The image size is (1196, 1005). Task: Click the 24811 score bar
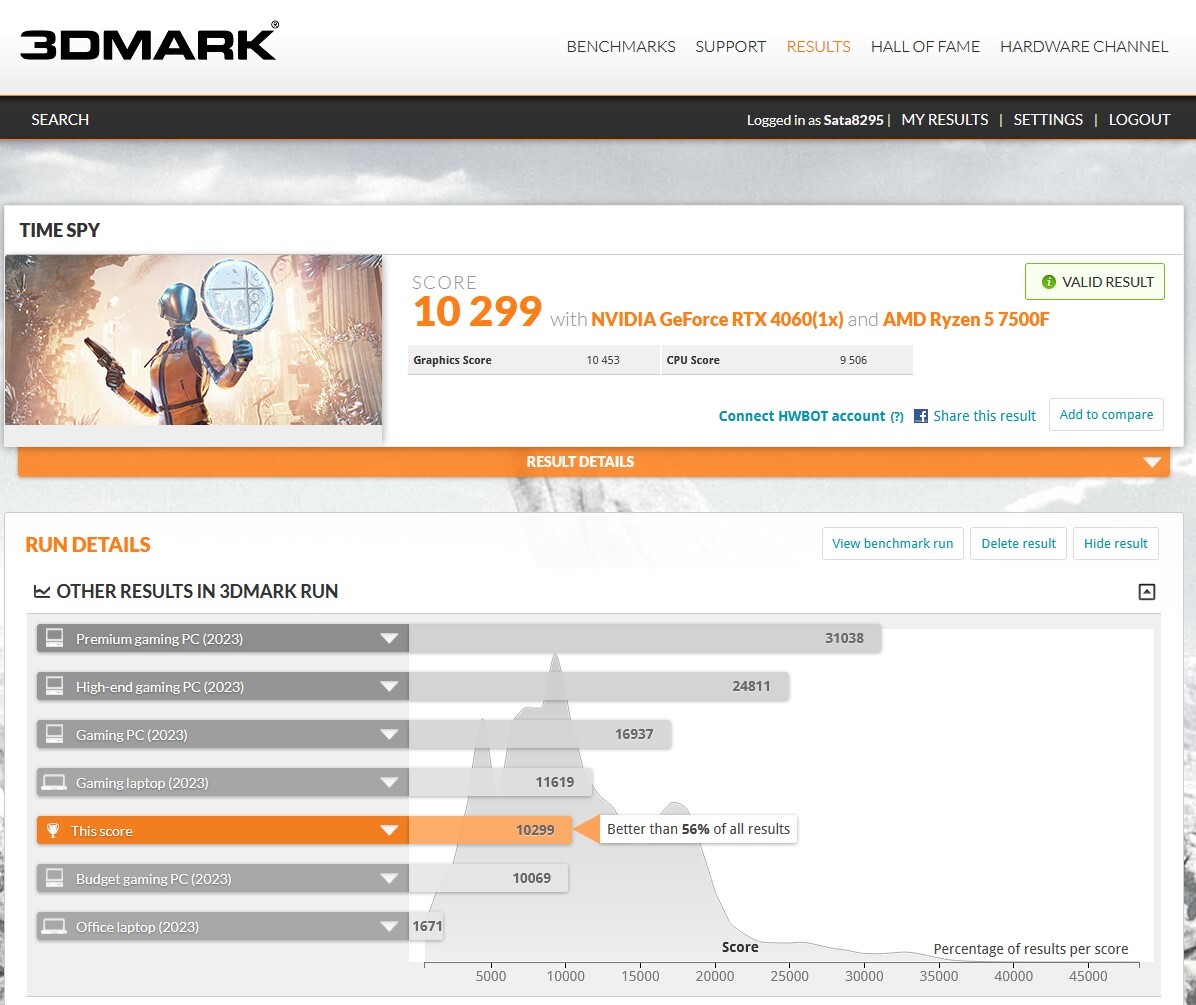click(599, 686)
